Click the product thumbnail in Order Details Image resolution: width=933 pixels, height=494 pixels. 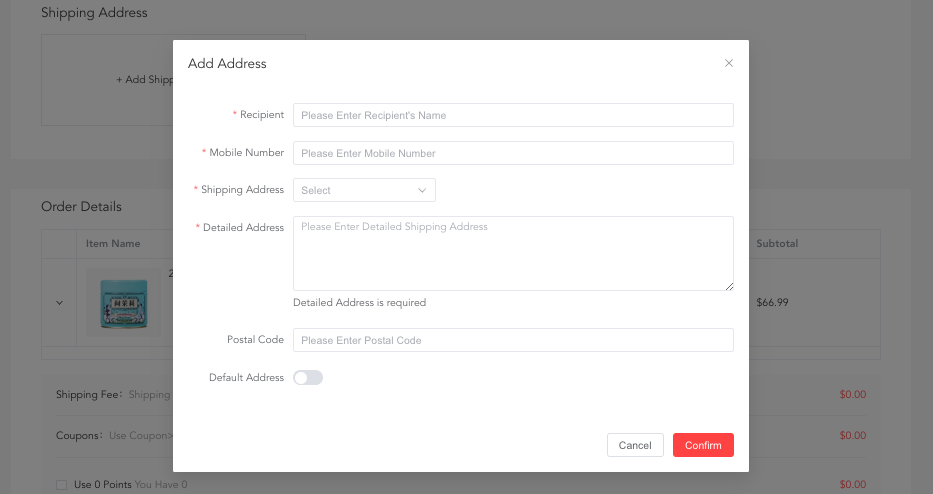(x=123, y=302)
